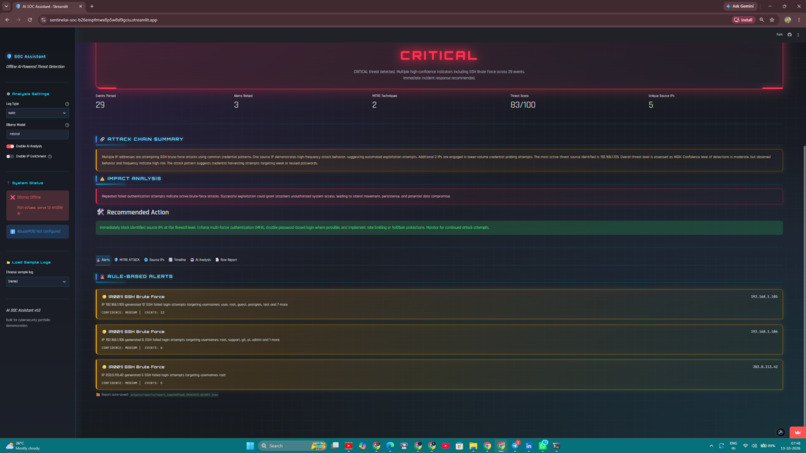Open Microsoft Store from the taskbar

[459, 446]
